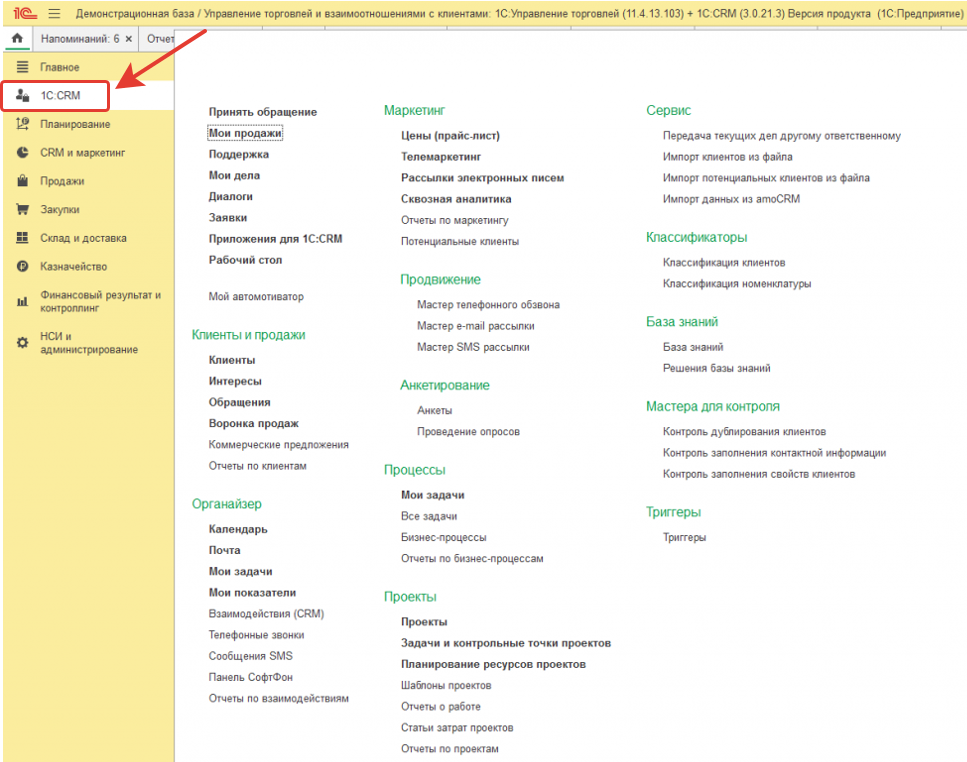Click the Склад и доставка grid icon
Viewport: 967px width, 762px height.
point(22,238)
